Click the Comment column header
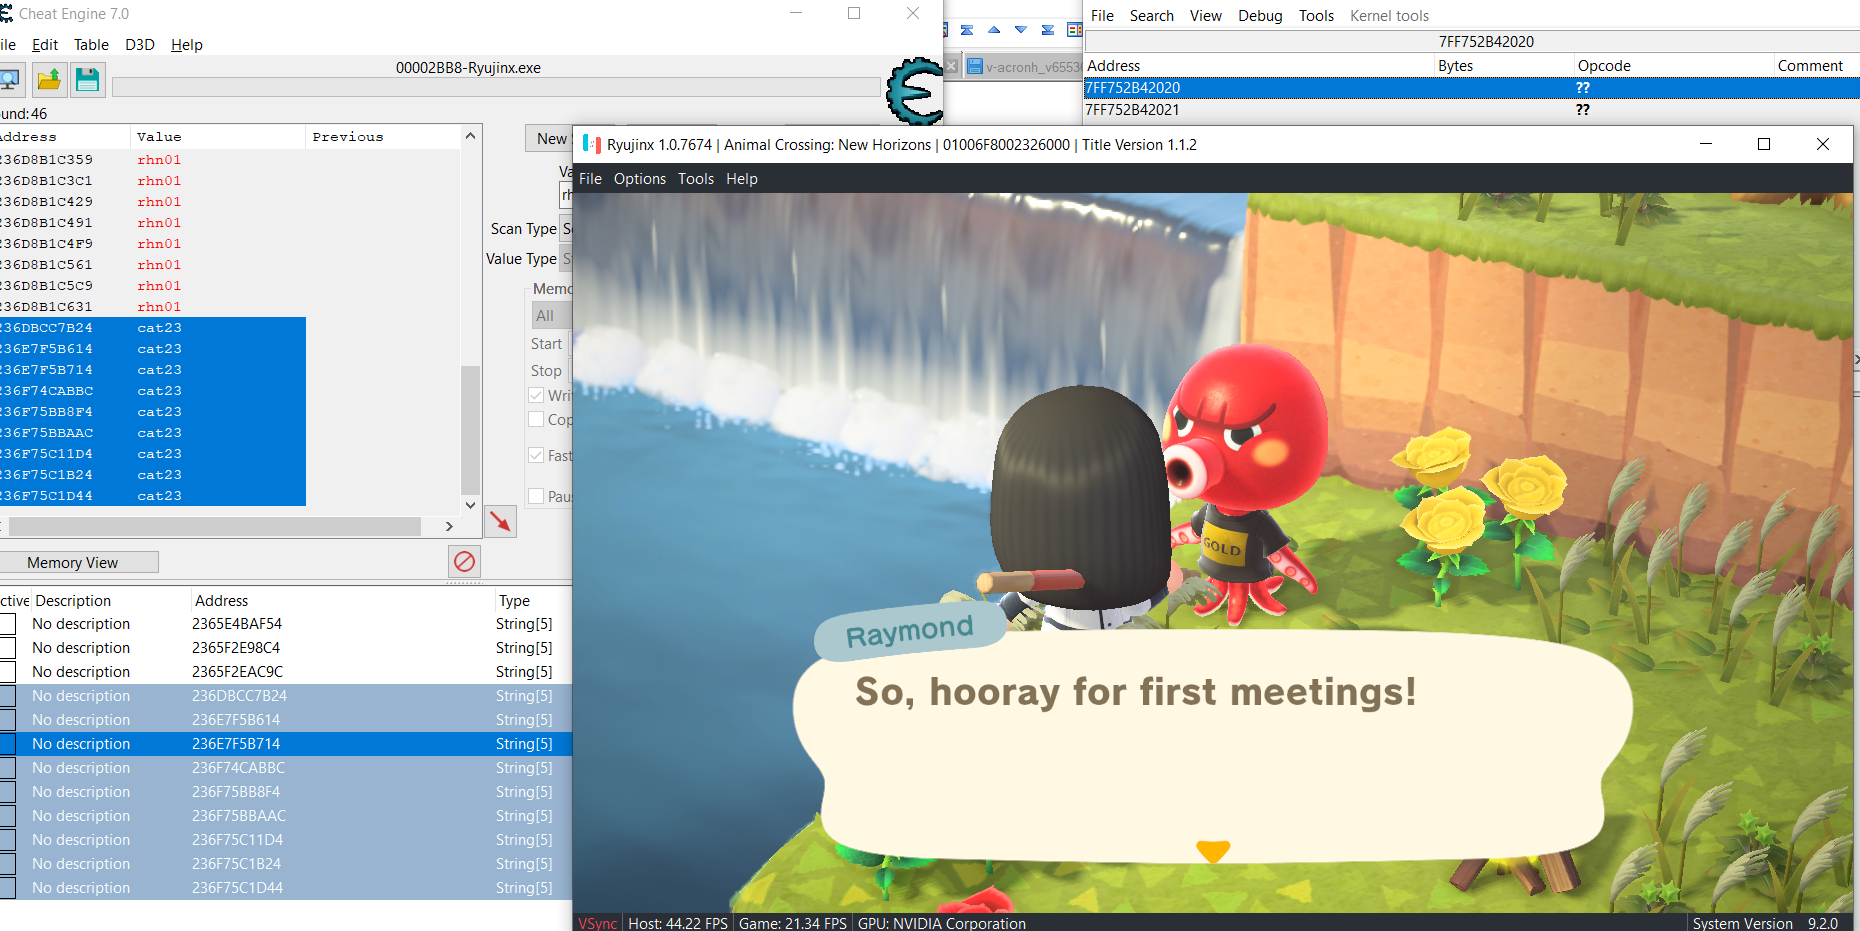The image size is (1860, 931). [x=1816, y=65]
